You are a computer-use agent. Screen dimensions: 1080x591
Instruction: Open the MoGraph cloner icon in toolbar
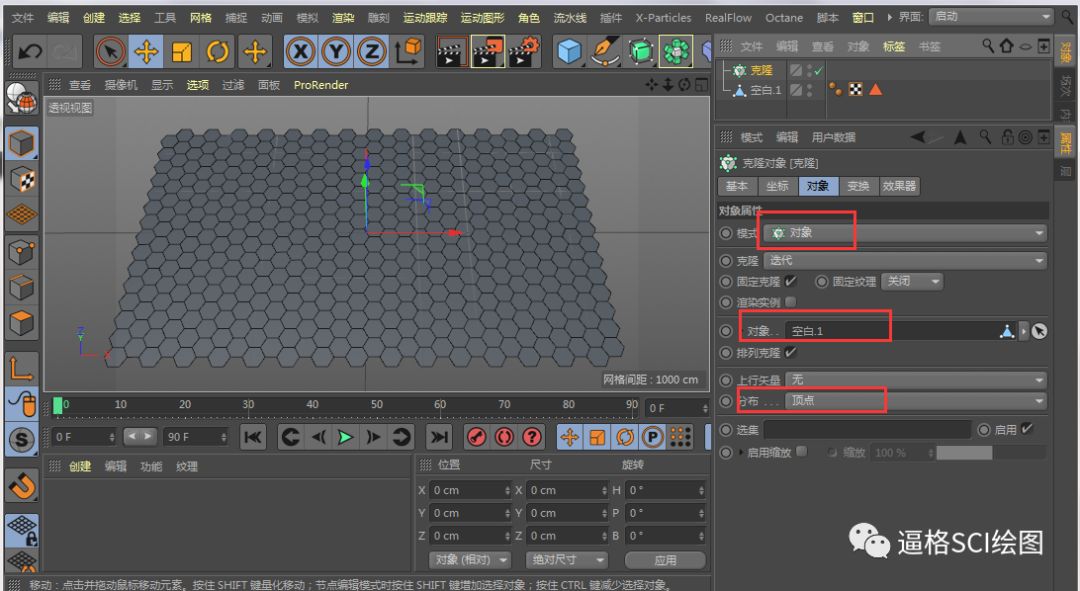676,52
